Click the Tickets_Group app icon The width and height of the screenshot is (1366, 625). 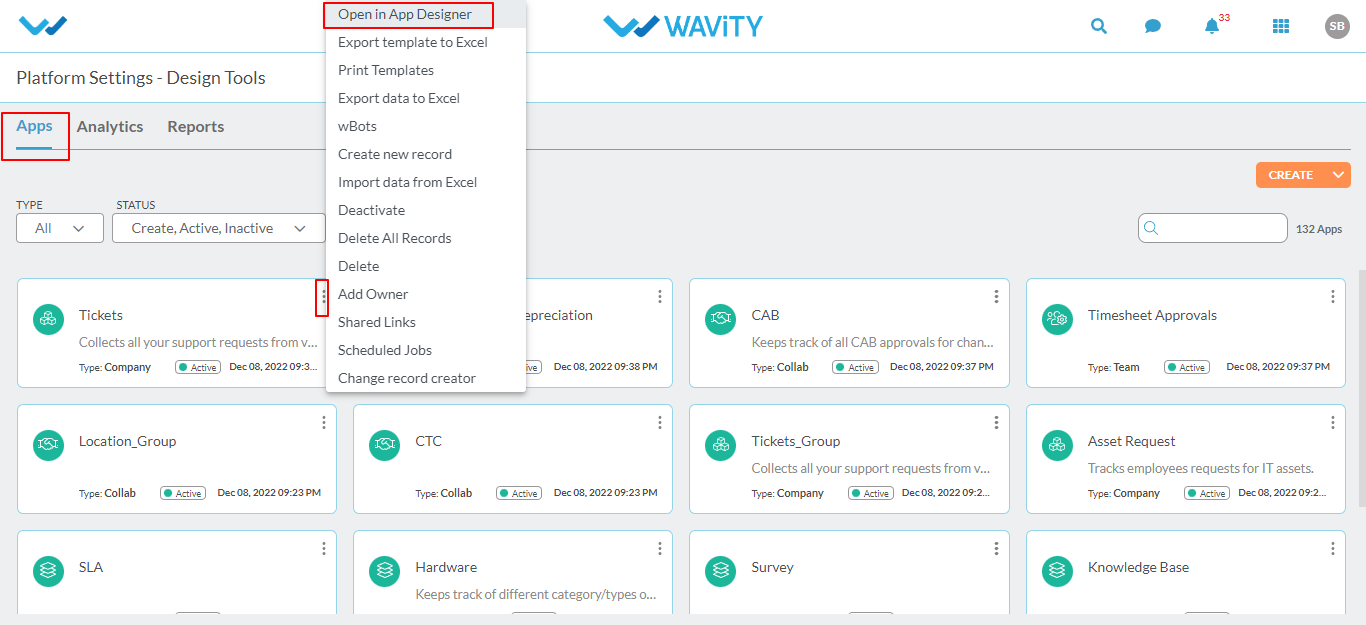pos(721,445)
